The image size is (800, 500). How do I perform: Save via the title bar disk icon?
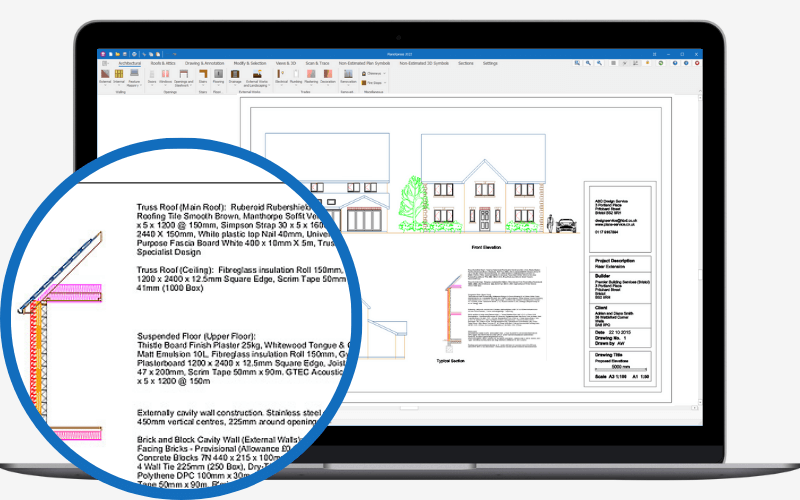tap(124, 54)
